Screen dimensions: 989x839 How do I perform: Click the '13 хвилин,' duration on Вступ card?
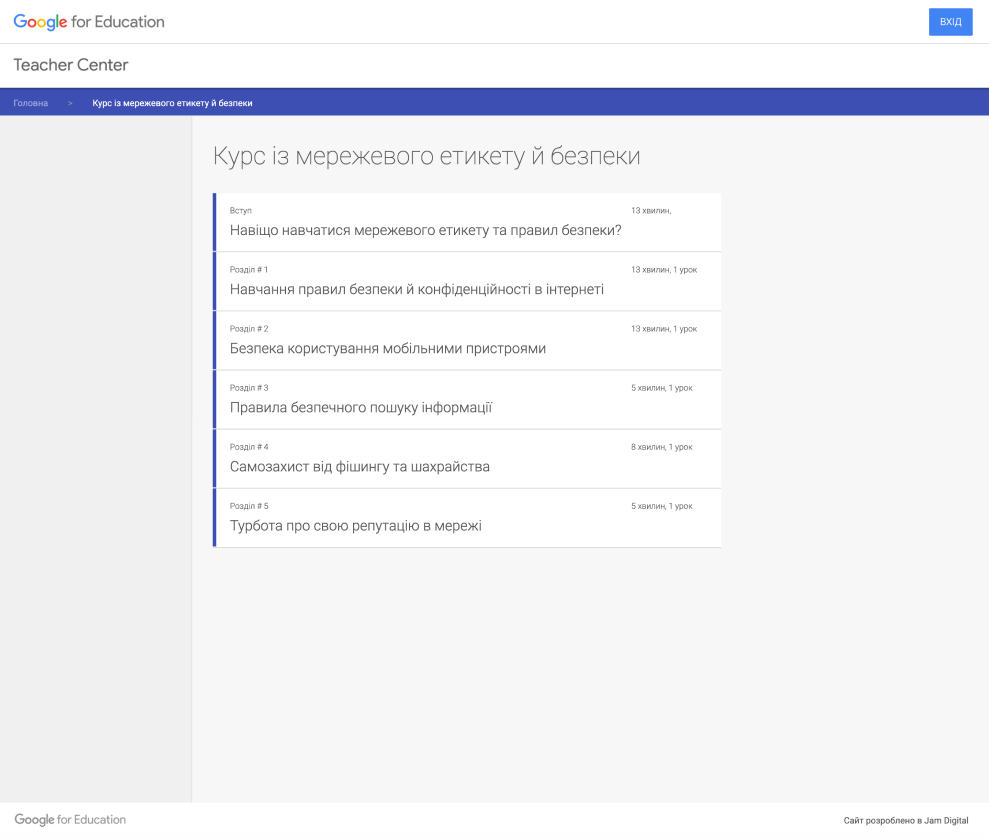click(x=651, y=211)
